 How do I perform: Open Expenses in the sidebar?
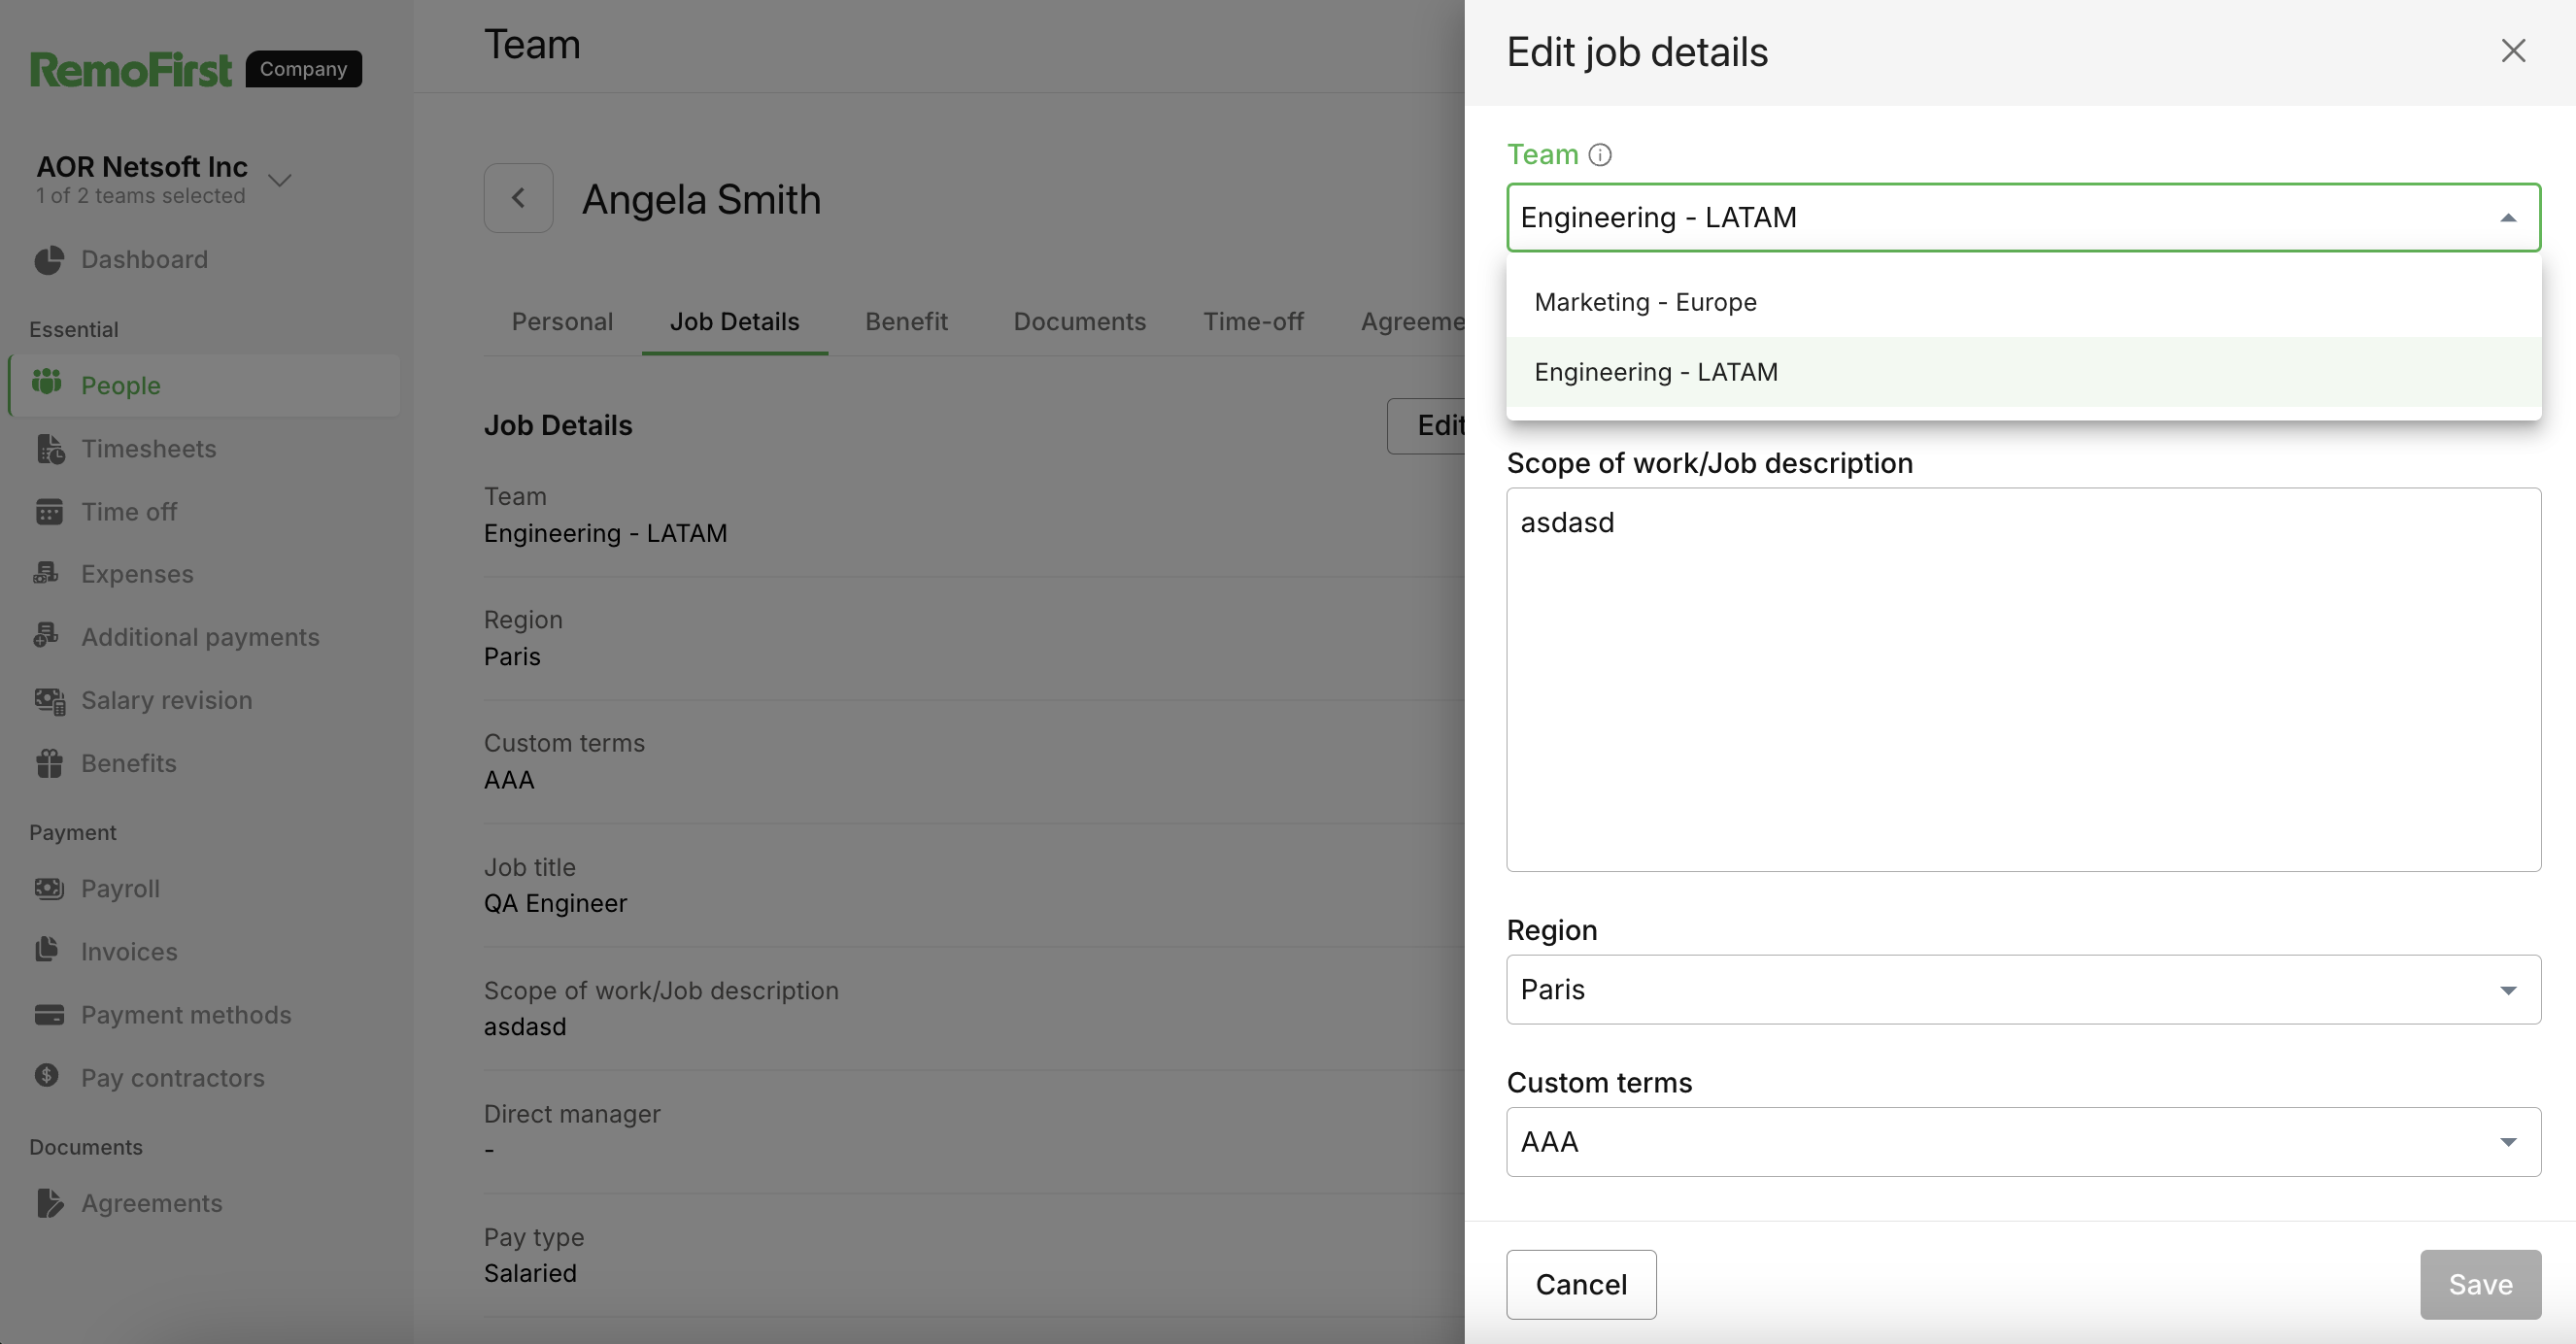coord(137,574)
